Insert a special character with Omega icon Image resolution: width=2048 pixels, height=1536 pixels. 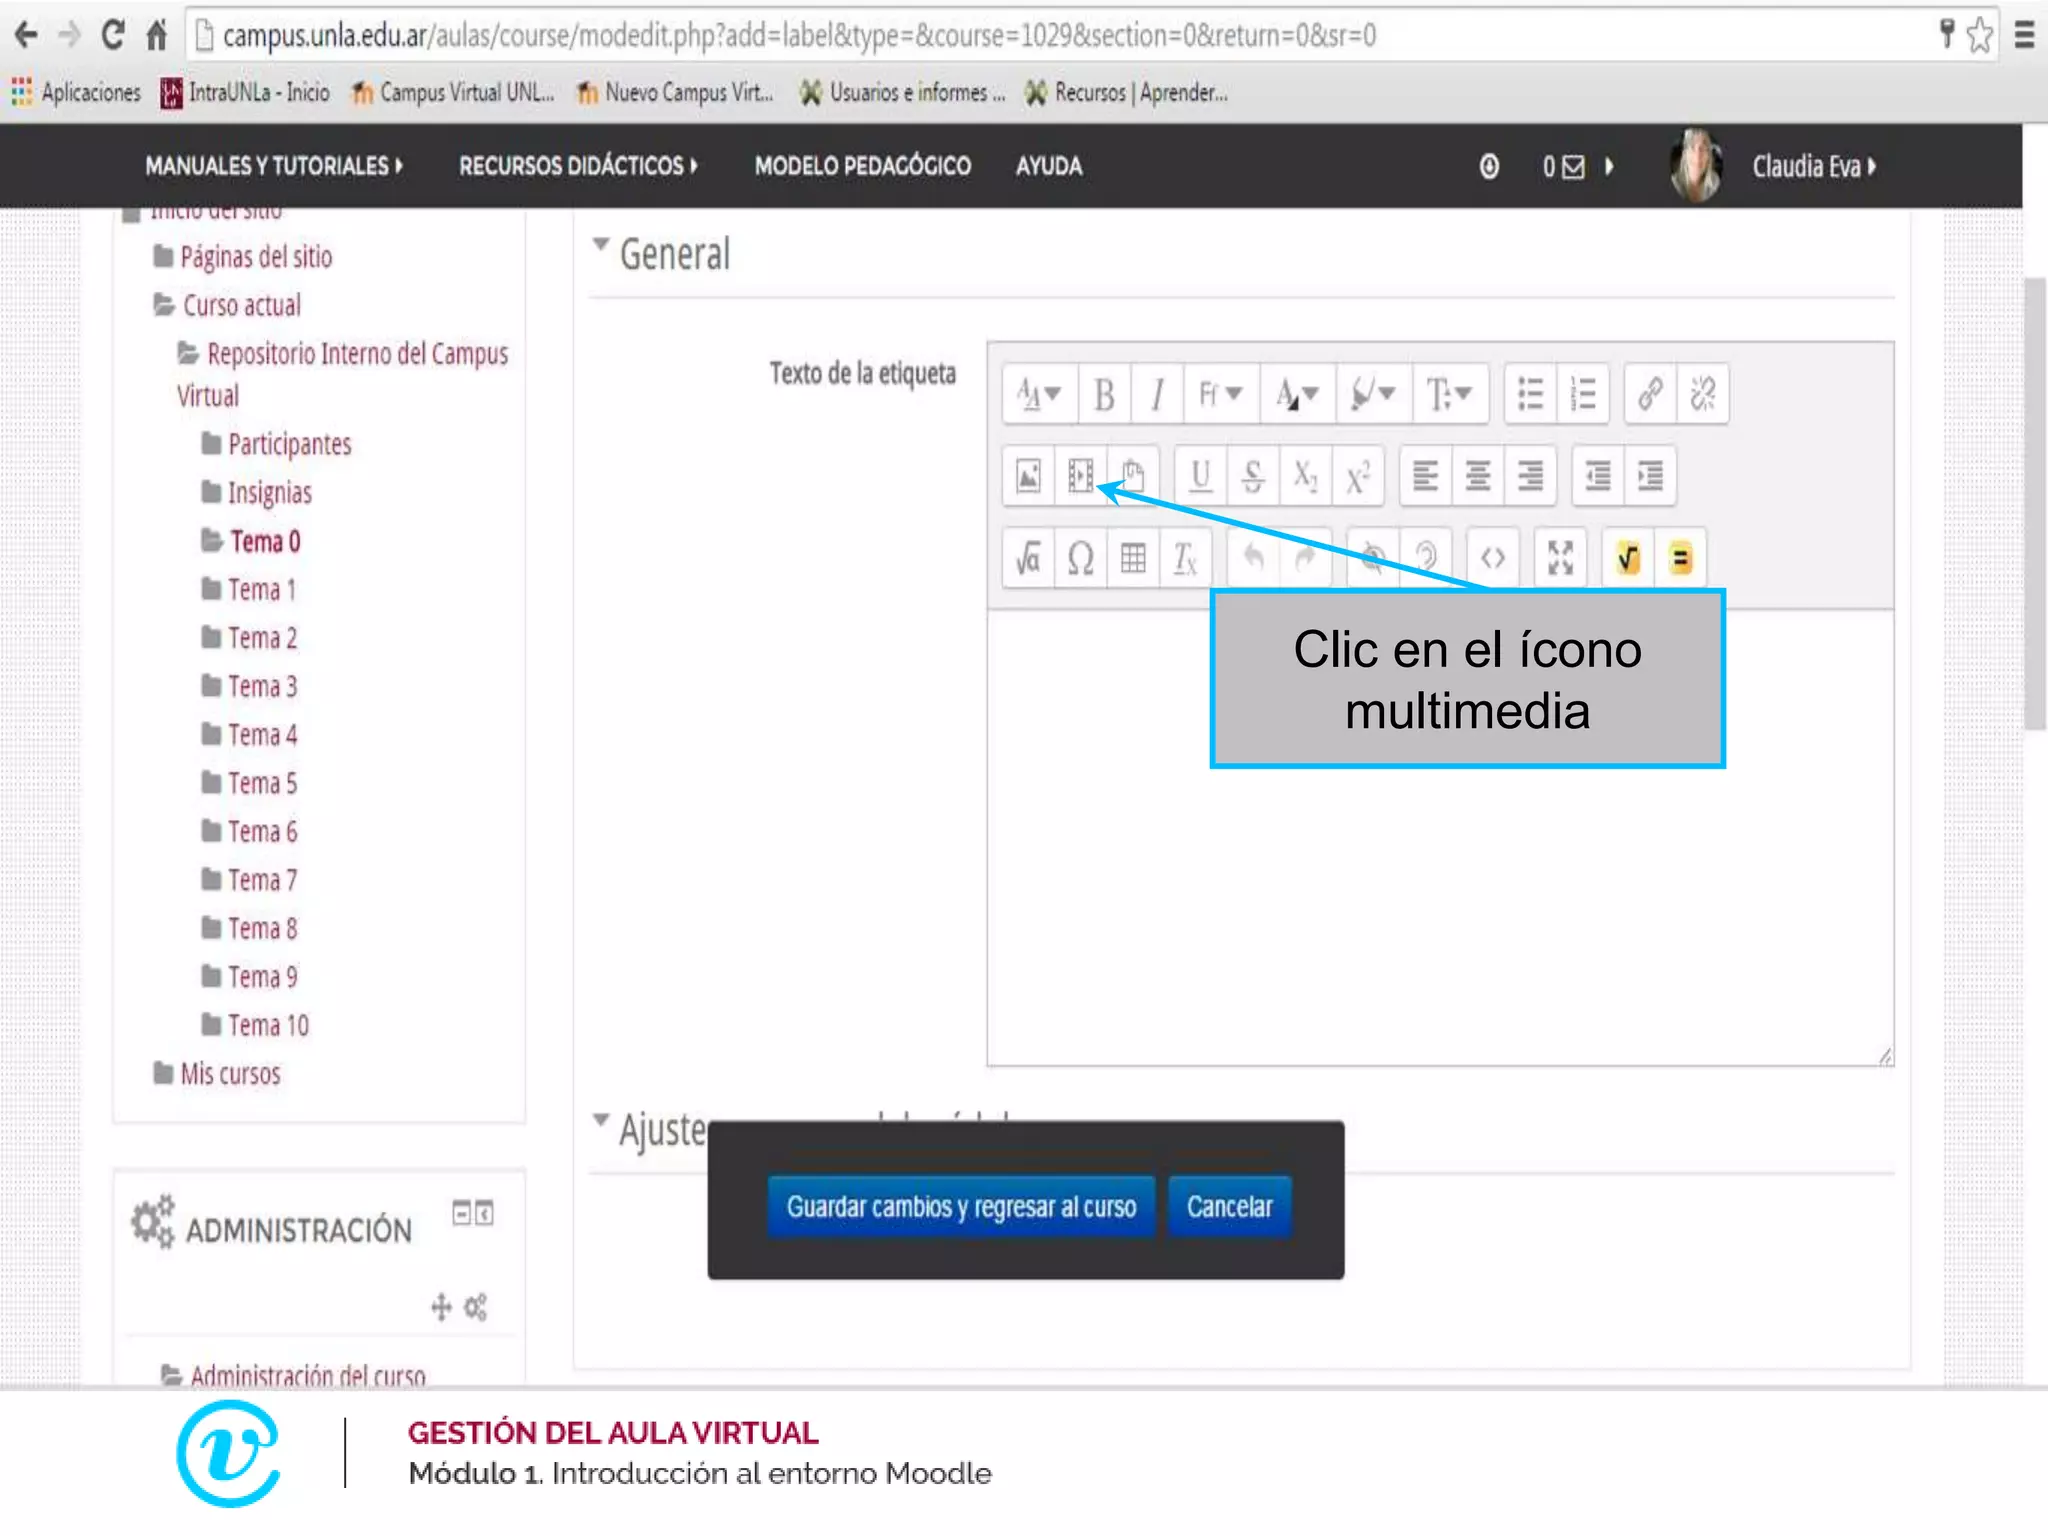click(x=1080, y=558)
